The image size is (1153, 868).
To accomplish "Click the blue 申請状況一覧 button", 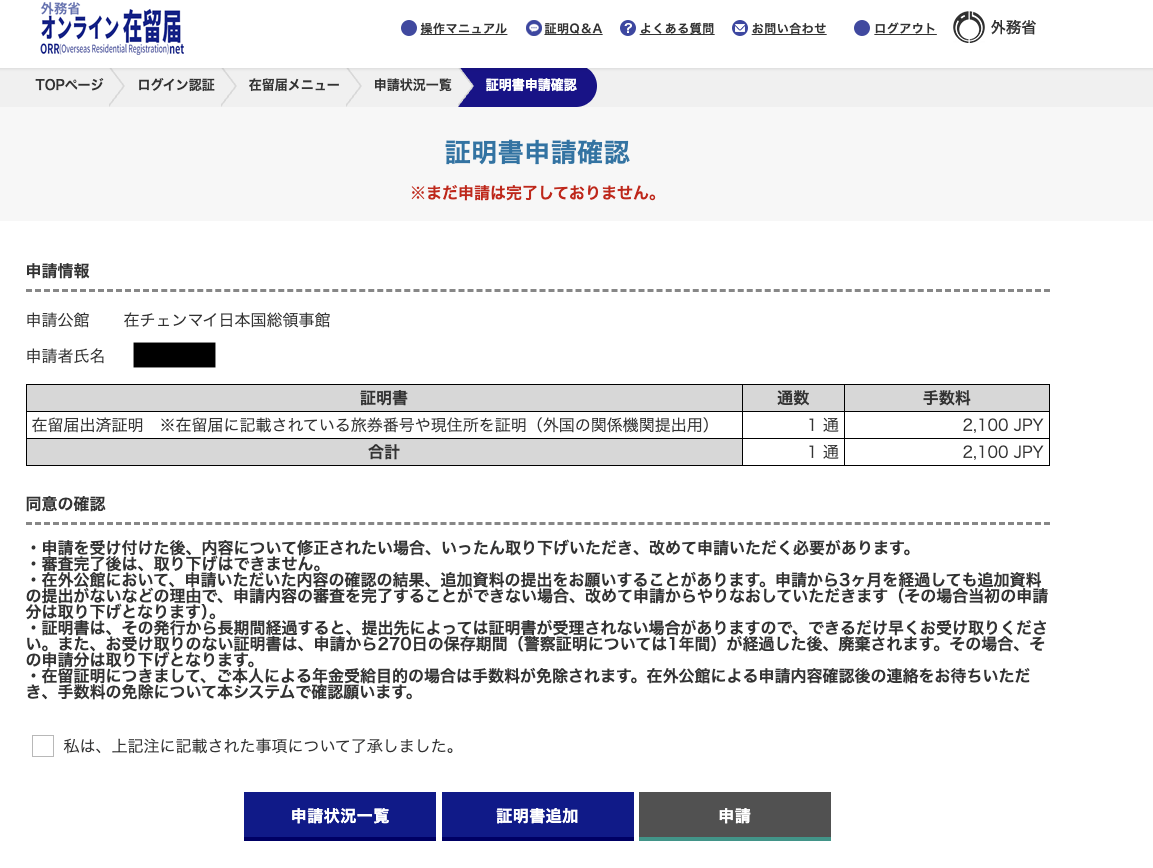I will pyautogui.click(x=340, y=817).
